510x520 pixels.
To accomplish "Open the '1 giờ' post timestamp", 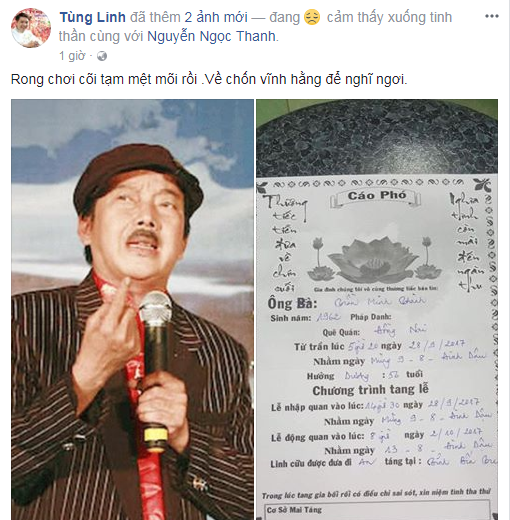I will pyautogui.click(x=72, y=56).
